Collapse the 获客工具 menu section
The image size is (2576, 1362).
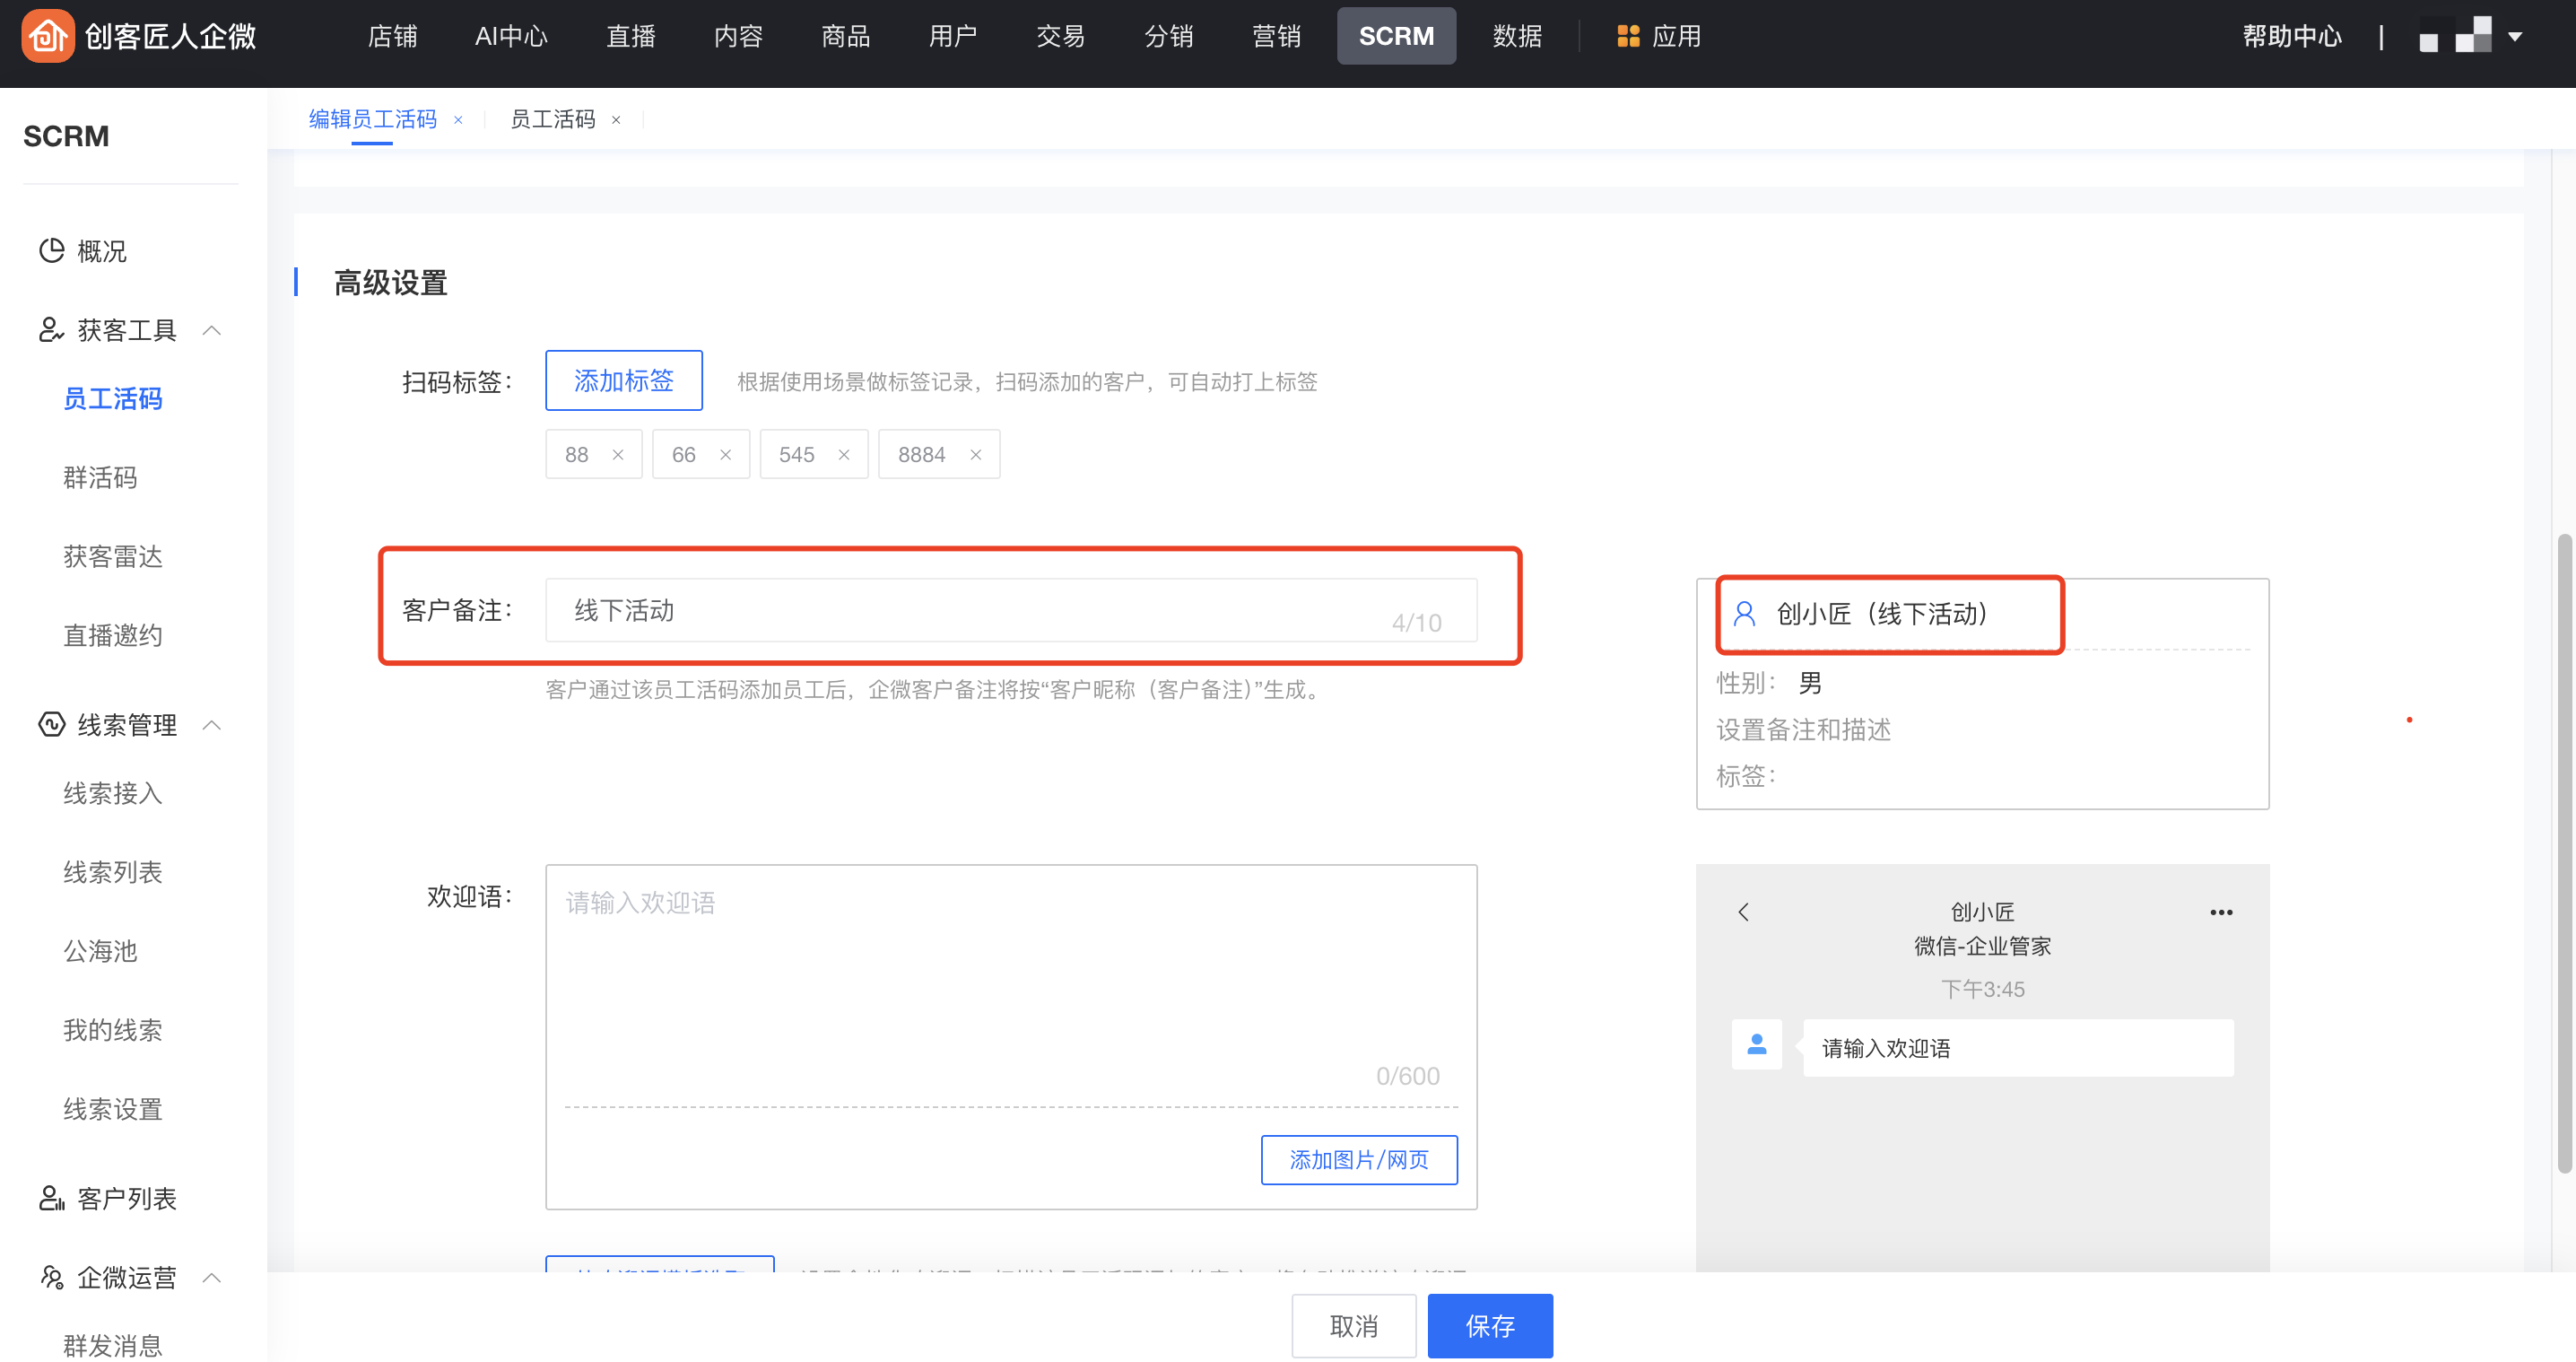click(212, 330)
